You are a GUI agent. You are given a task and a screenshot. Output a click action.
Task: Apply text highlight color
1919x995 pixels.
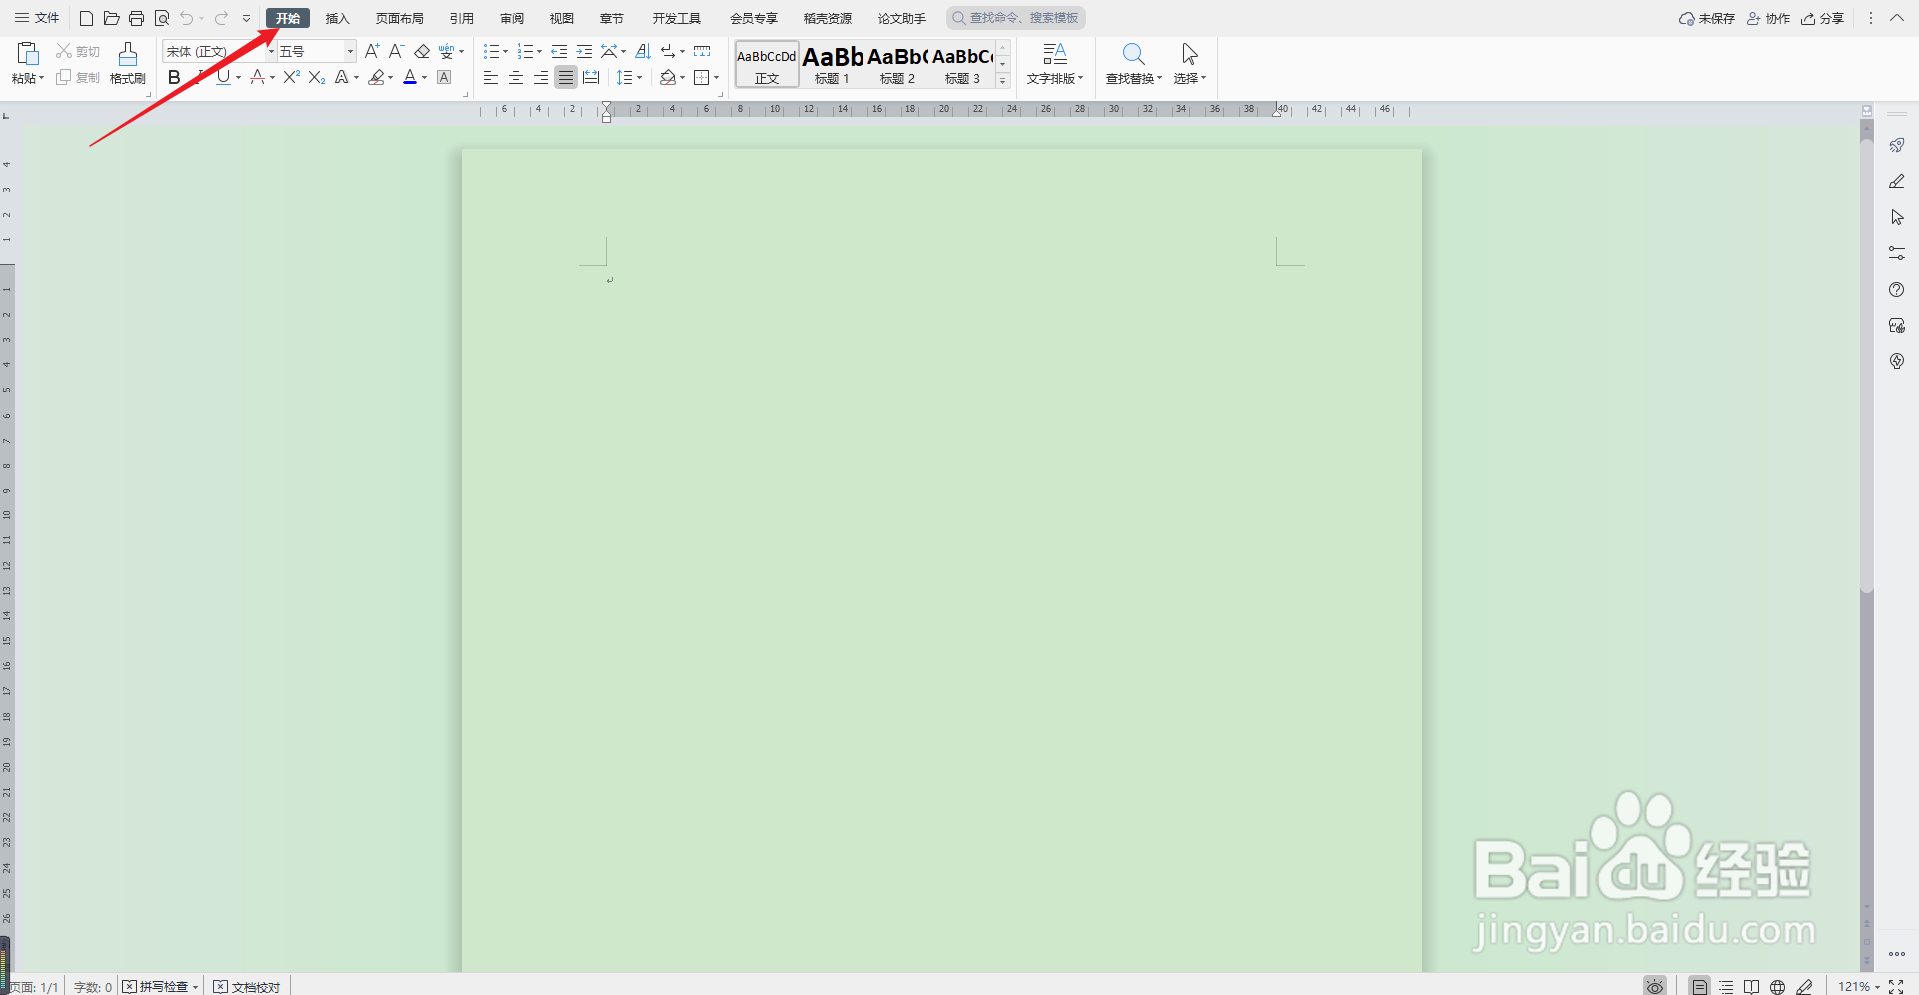pyautogui.click(x=376, y=77)
